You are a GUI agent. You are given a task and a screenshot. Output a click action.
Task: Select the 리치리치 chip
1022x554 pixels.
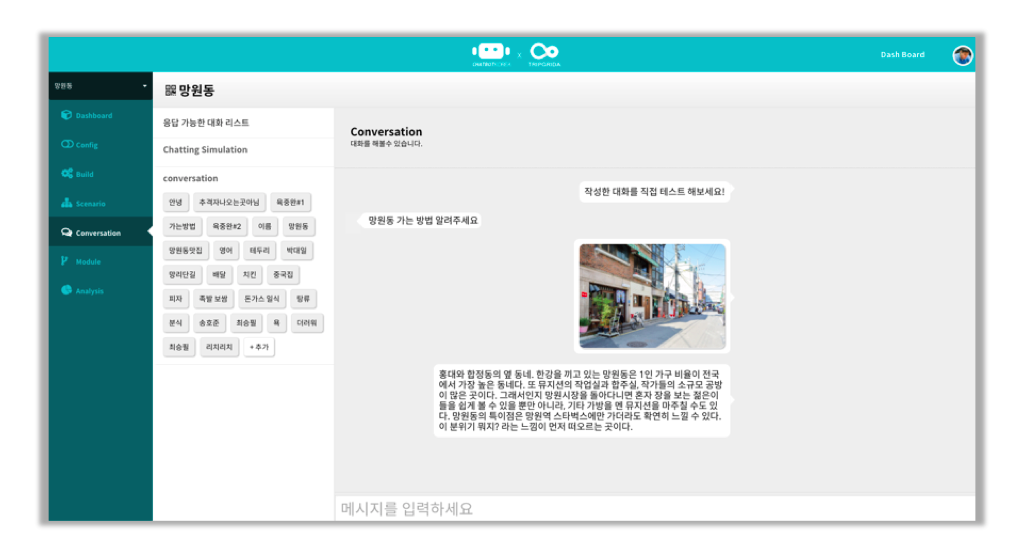point(219,347)
